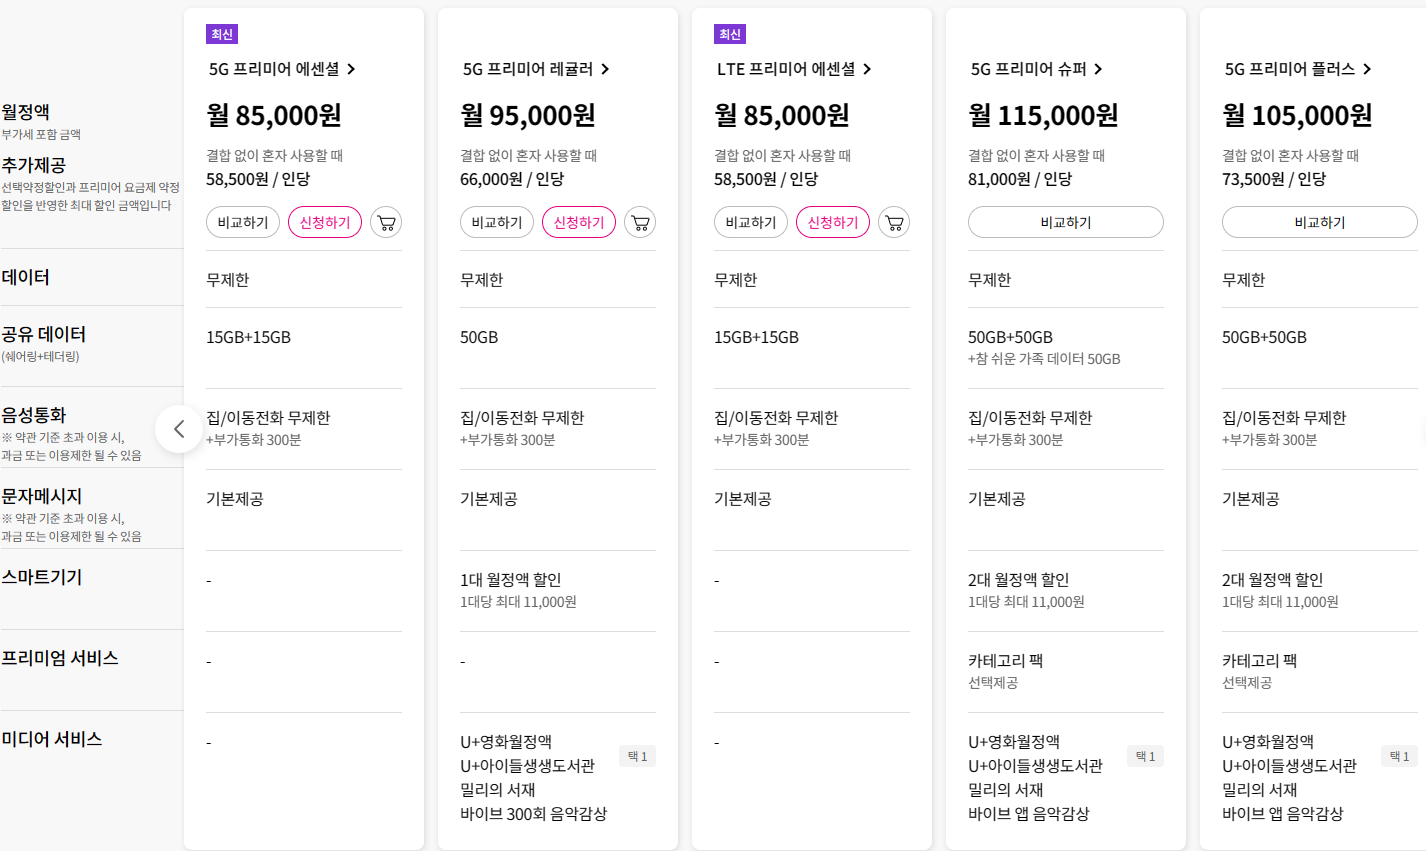Viewport: 1426px width, 851px height.
Task: Open the 5G 프리미어 레귤러 plan details
Action: (x=536, y=69)
